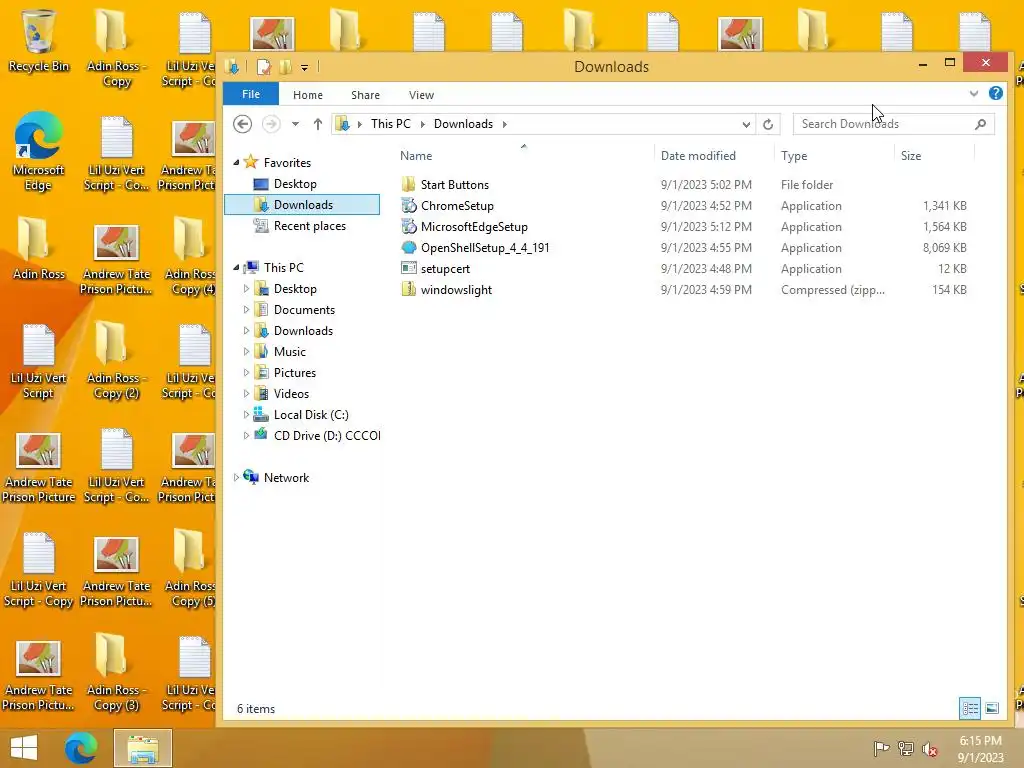This screenshot has height=768, width=1024.
Task: Go back with the Back arrow
Action: (x=242, y=124)
